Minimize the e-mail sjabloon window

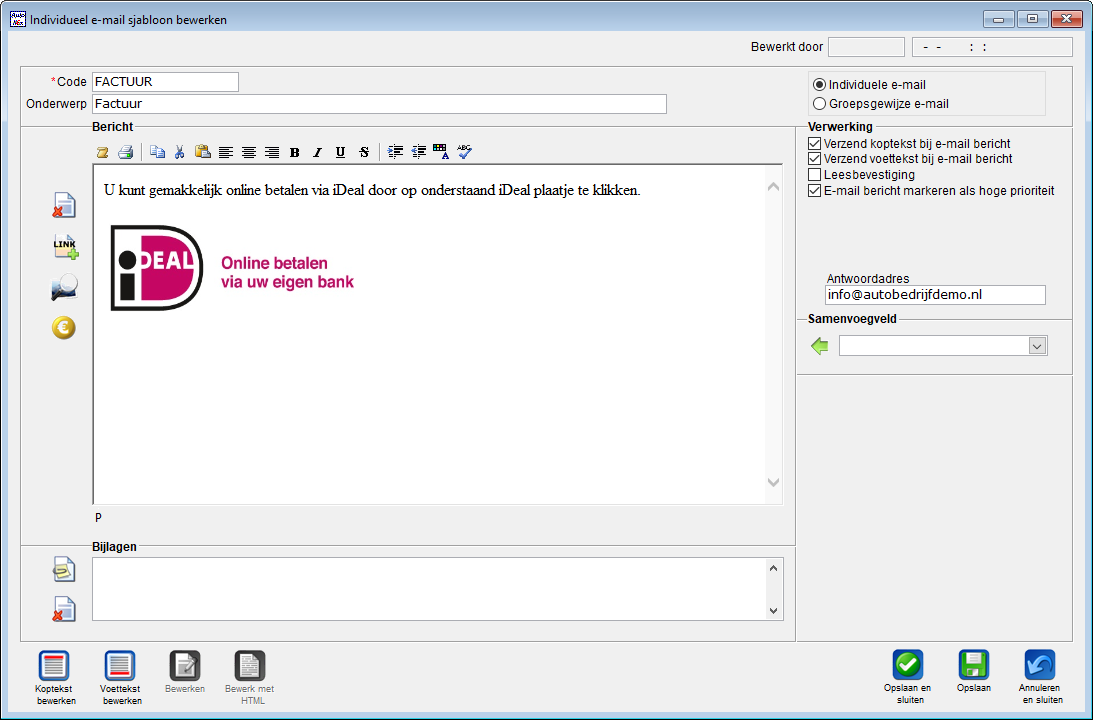point(999,20)
